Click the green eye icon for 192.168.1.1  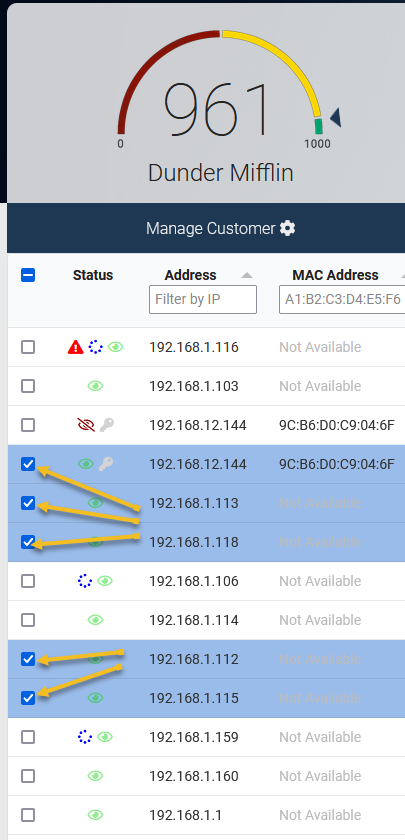[95, 815]
